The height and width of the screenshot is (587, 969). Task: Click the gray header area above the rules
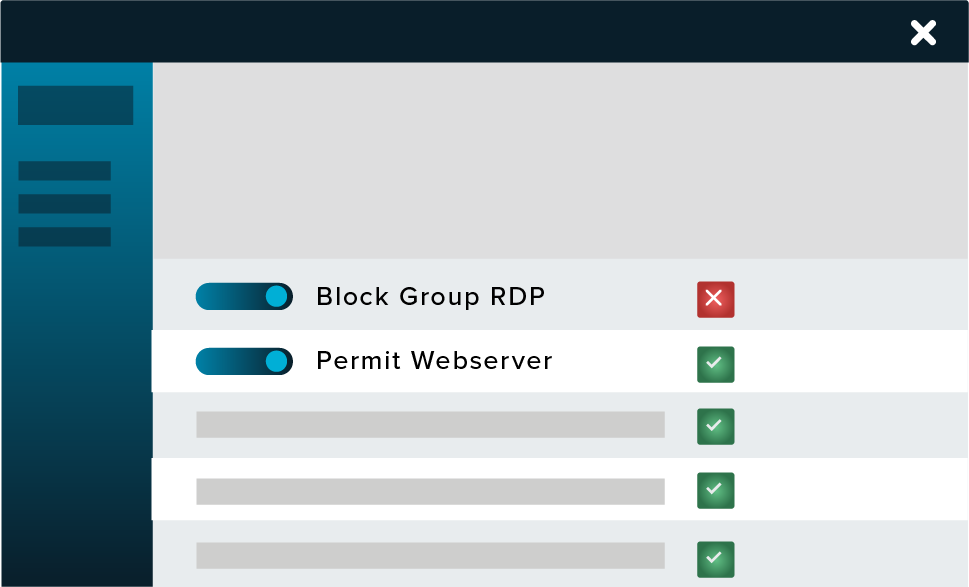[560, 158]
